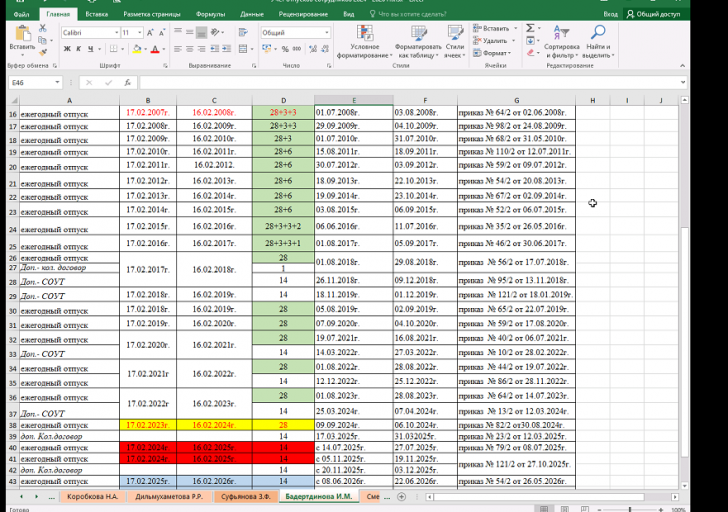The image size is (728, 512).
Task: Open the font size 11 dropdown
Action: [139, 32]
